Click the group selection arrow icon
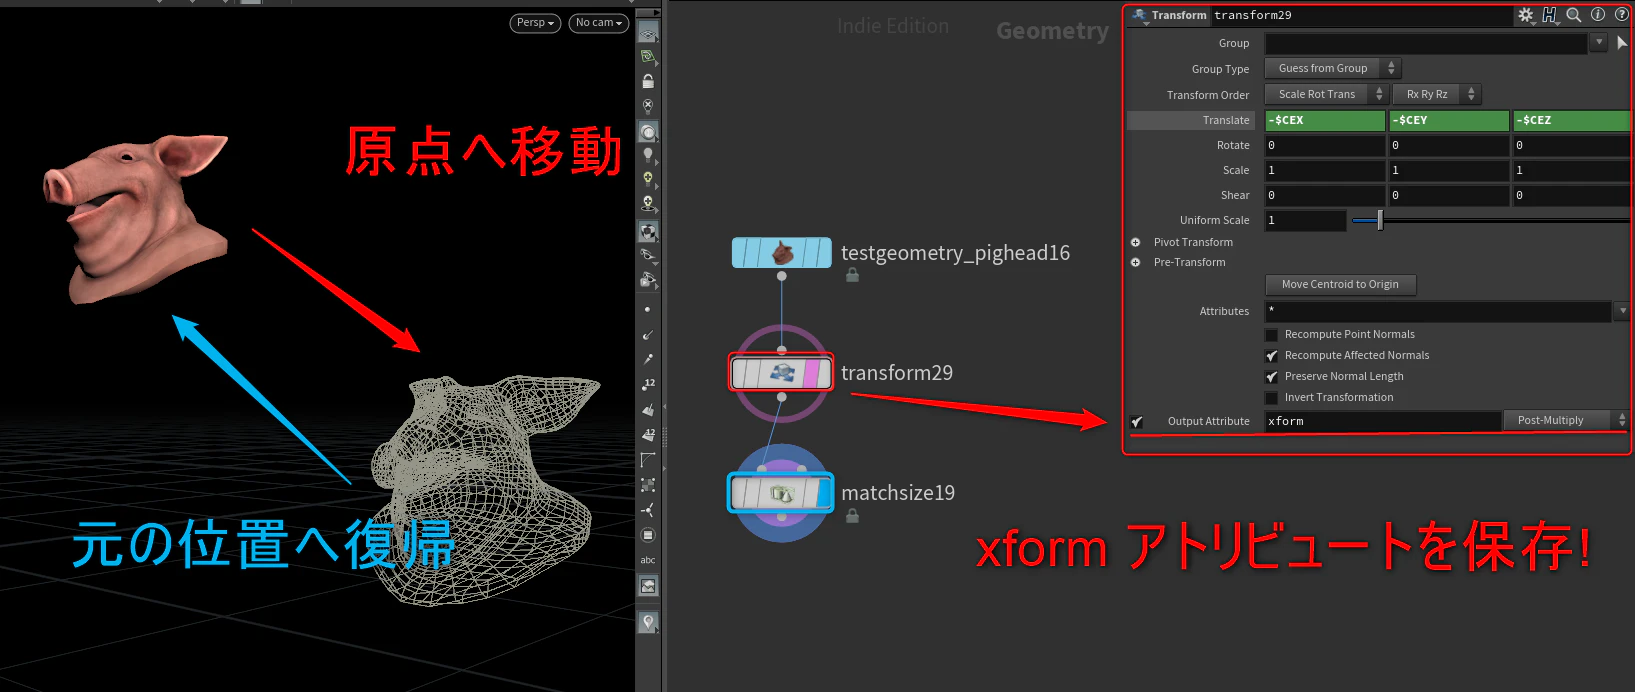This screenshot has height=692, width=1635. [x=1622, y=43]
